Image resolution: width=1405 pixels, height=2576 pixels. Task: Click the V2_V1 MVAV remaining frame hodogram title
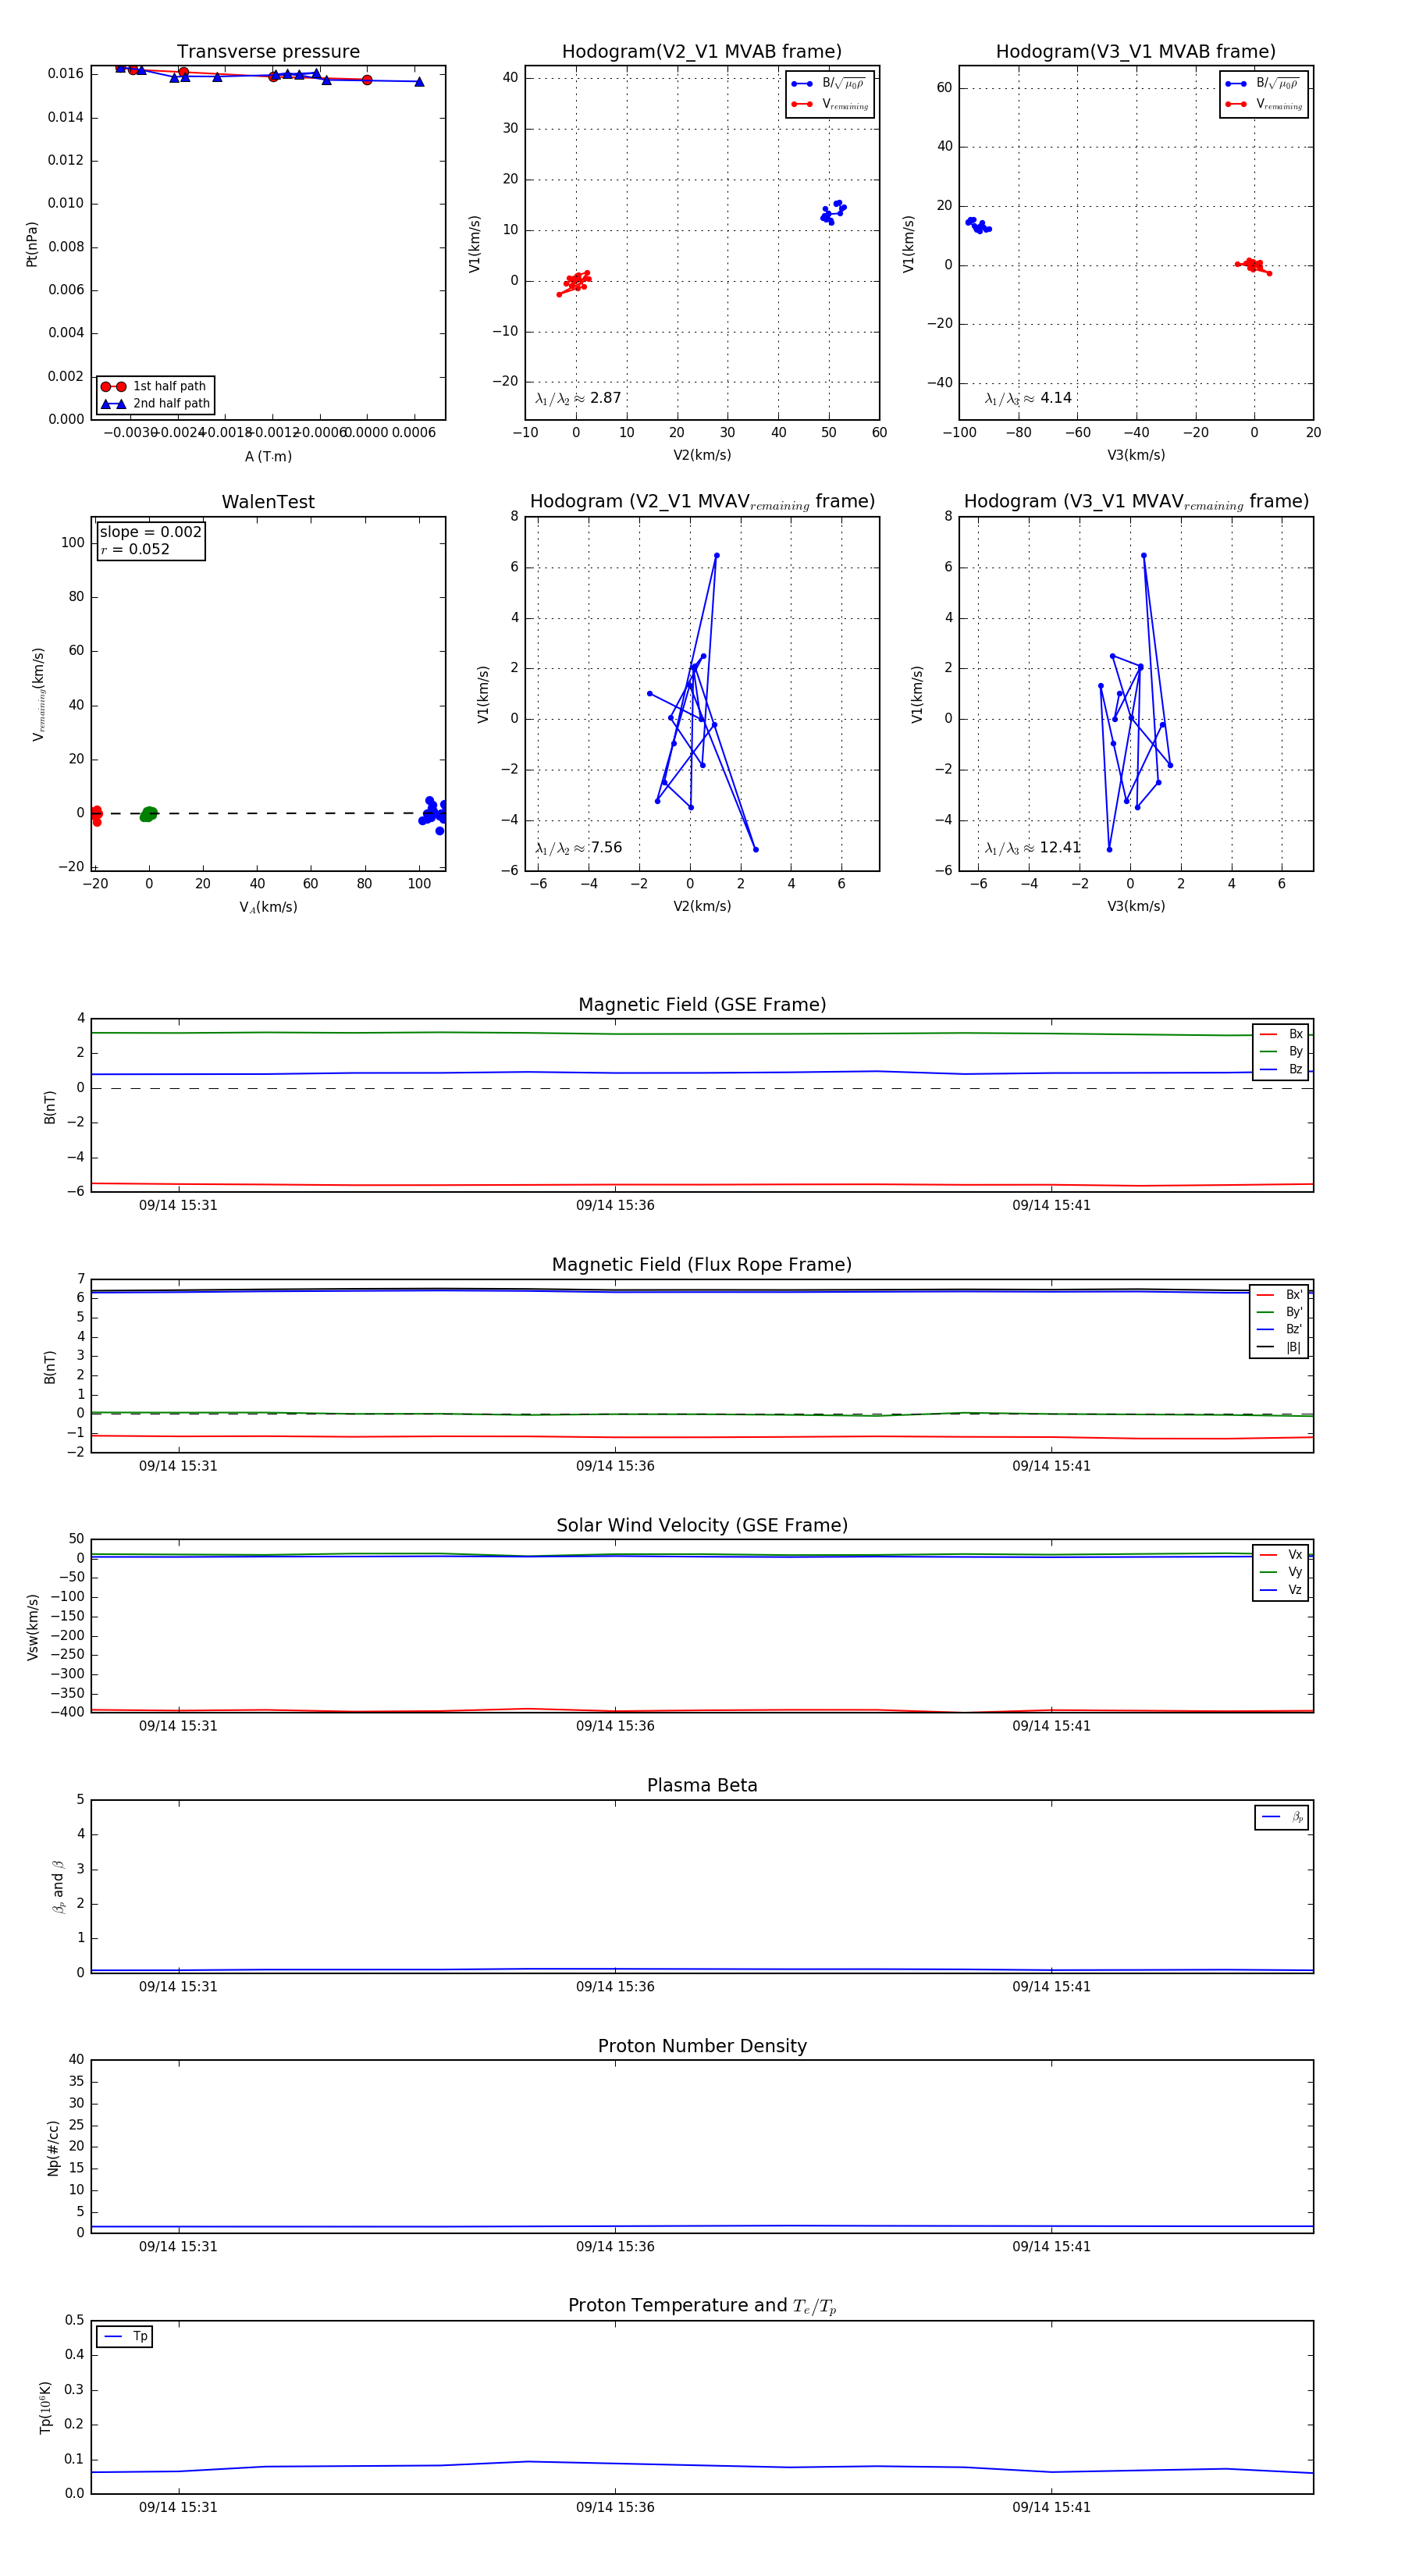(702, 502)
